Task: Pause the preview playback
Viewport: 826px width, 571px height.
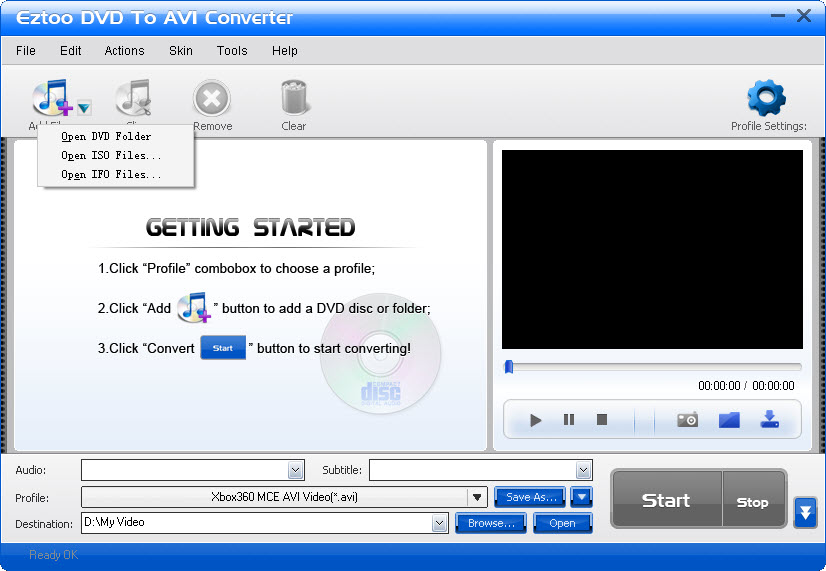Action: [569, 419]
